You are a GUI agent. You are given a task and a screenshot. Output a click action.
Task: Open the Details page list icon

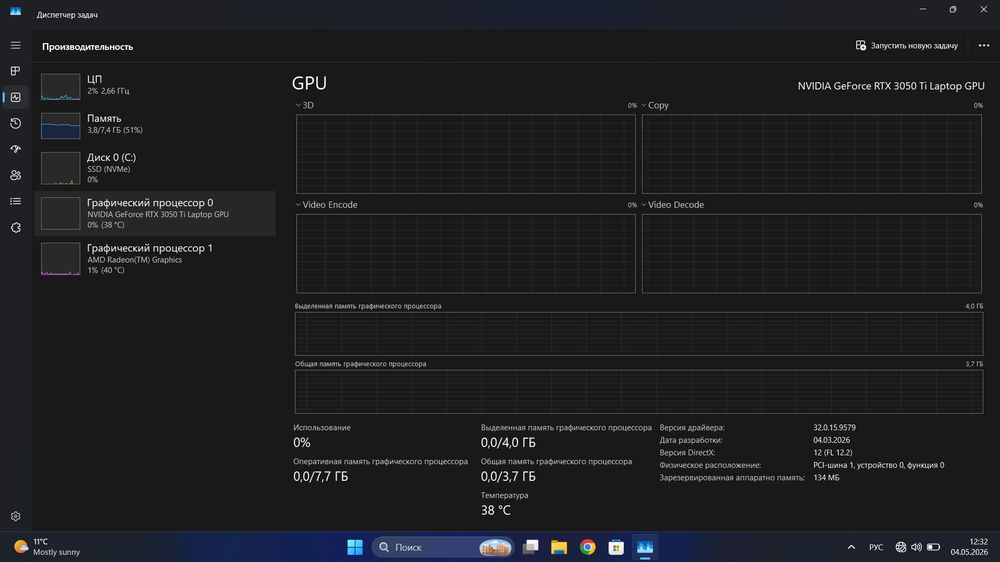point(15,201)
